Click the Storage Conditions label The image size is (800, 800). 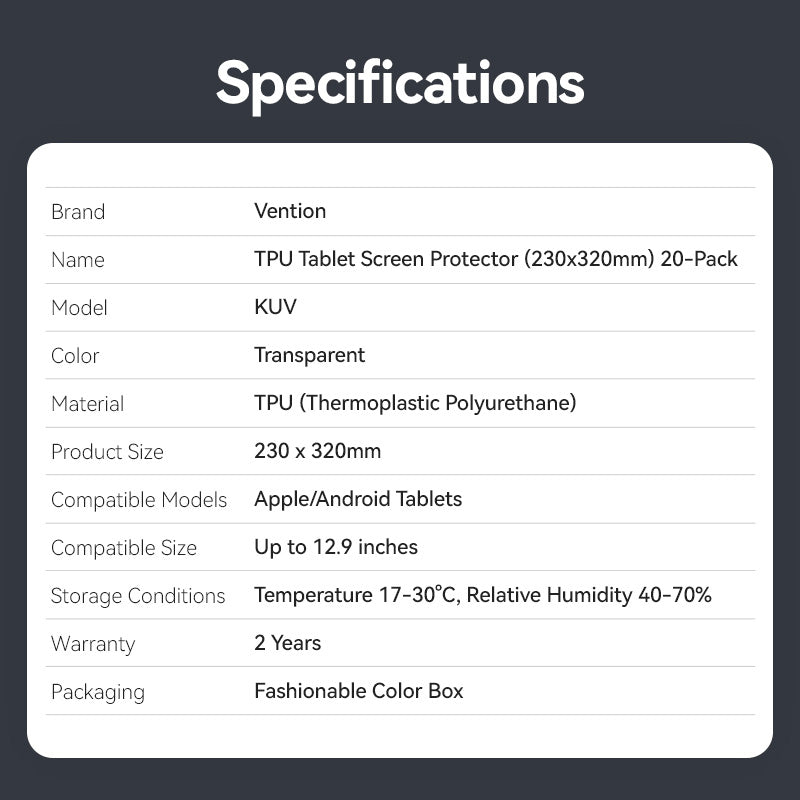[x=138, y=596]
